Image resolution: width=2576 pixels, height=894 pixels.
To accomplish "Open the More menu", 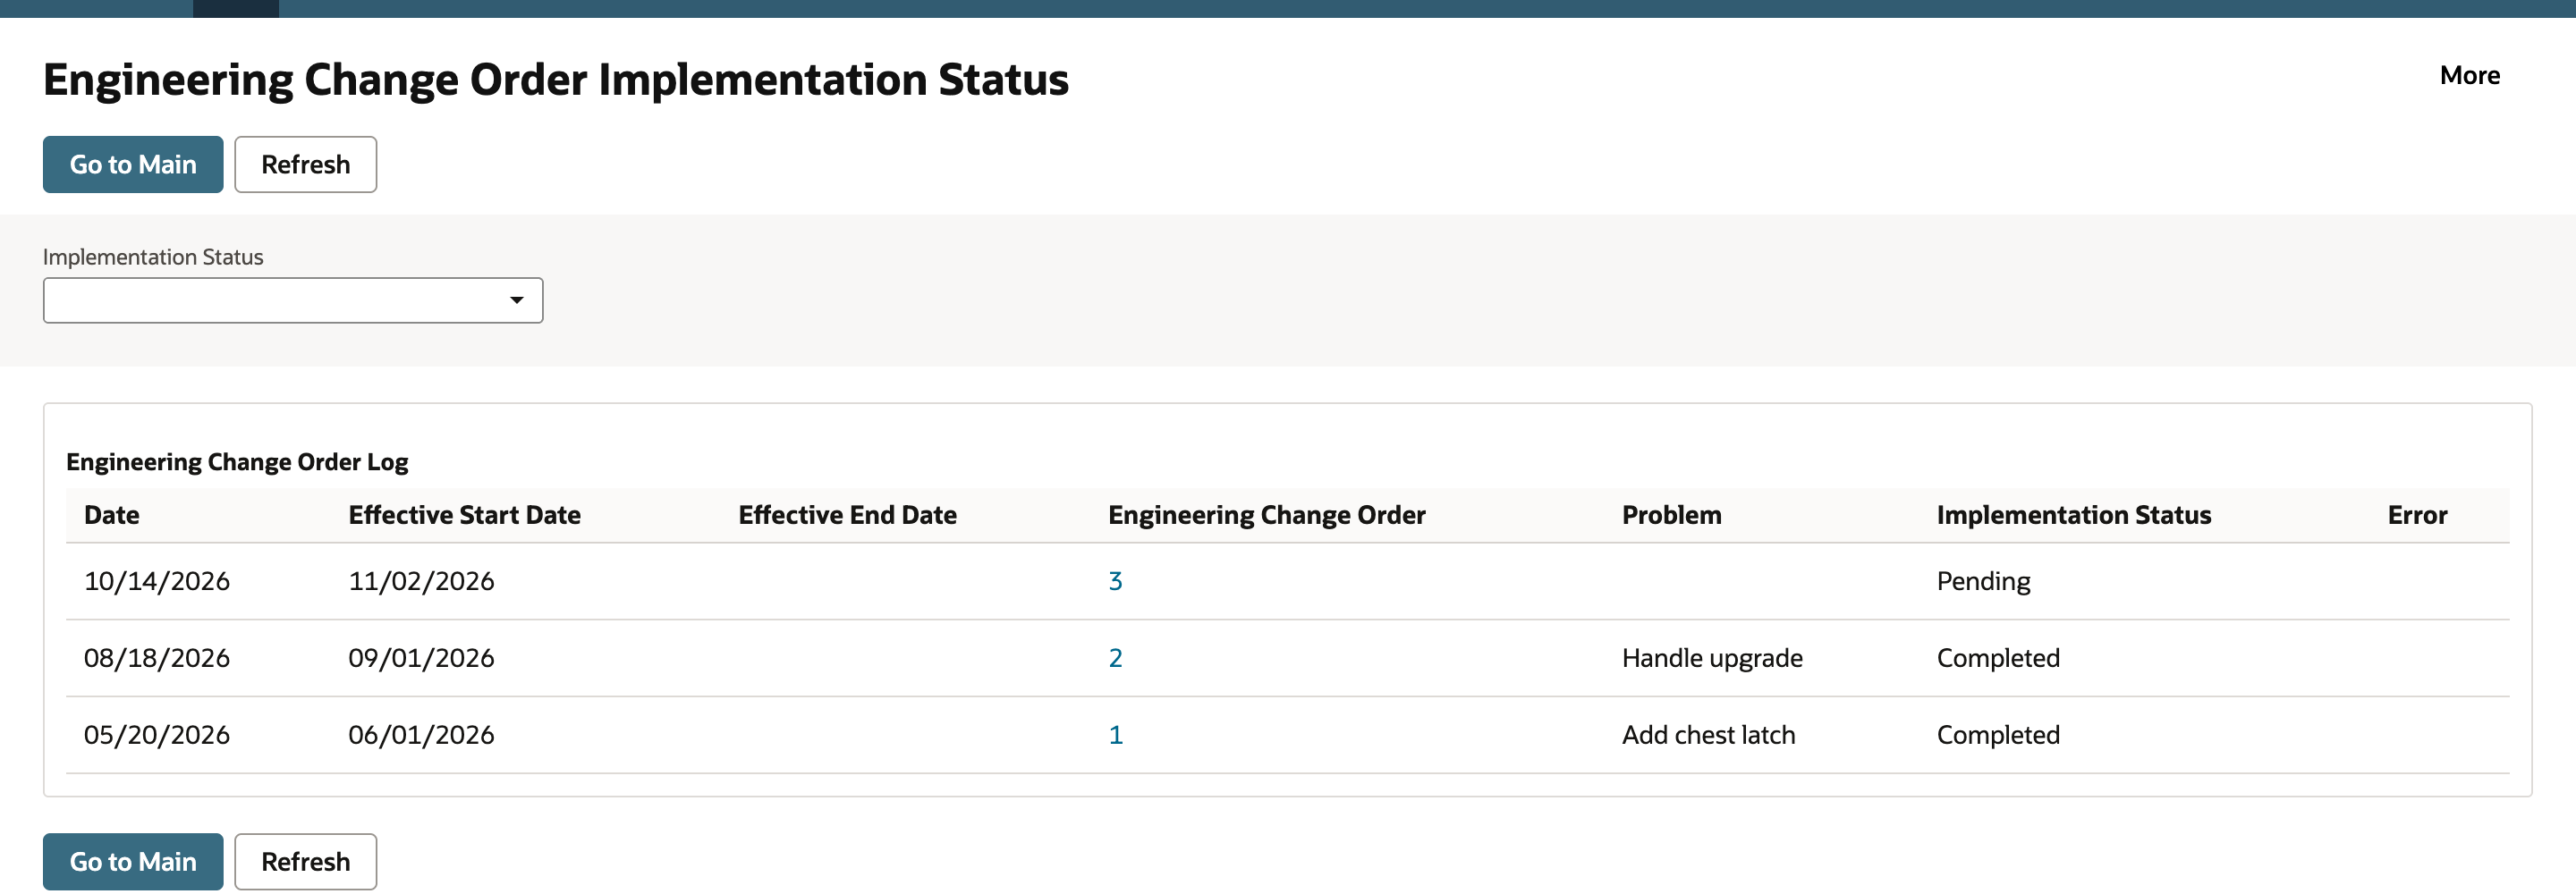I will pos(2469,75).
